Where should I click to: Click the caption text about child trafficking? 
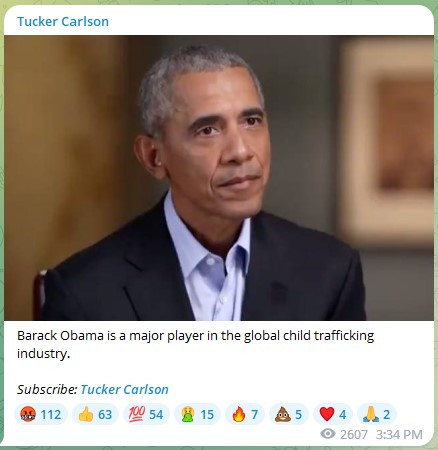coord(195,344)
